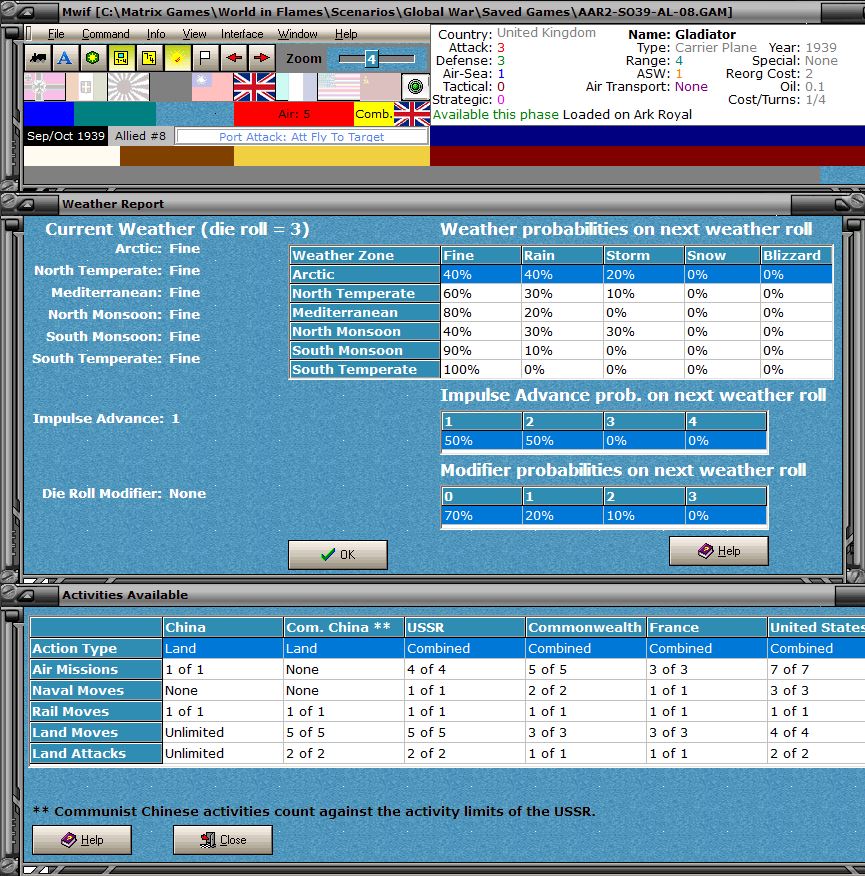
Task: Open the Command menu
Action: (x=106, y=34)
